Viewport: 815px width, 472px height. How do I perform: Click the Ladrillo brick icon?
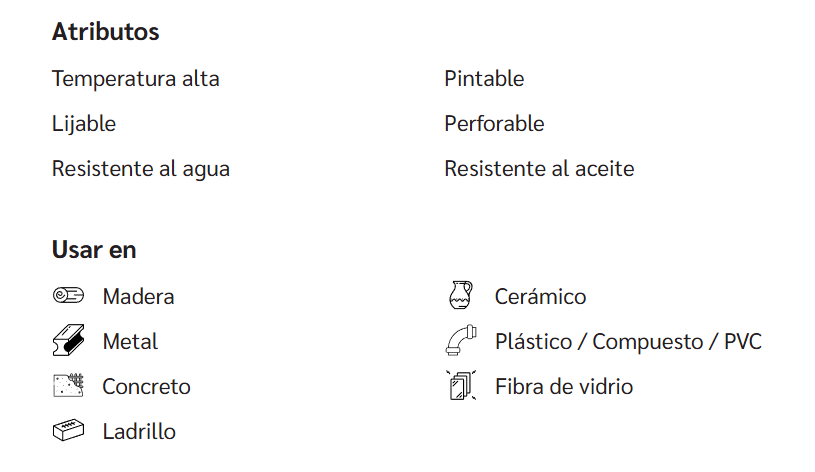coord(67,431)
